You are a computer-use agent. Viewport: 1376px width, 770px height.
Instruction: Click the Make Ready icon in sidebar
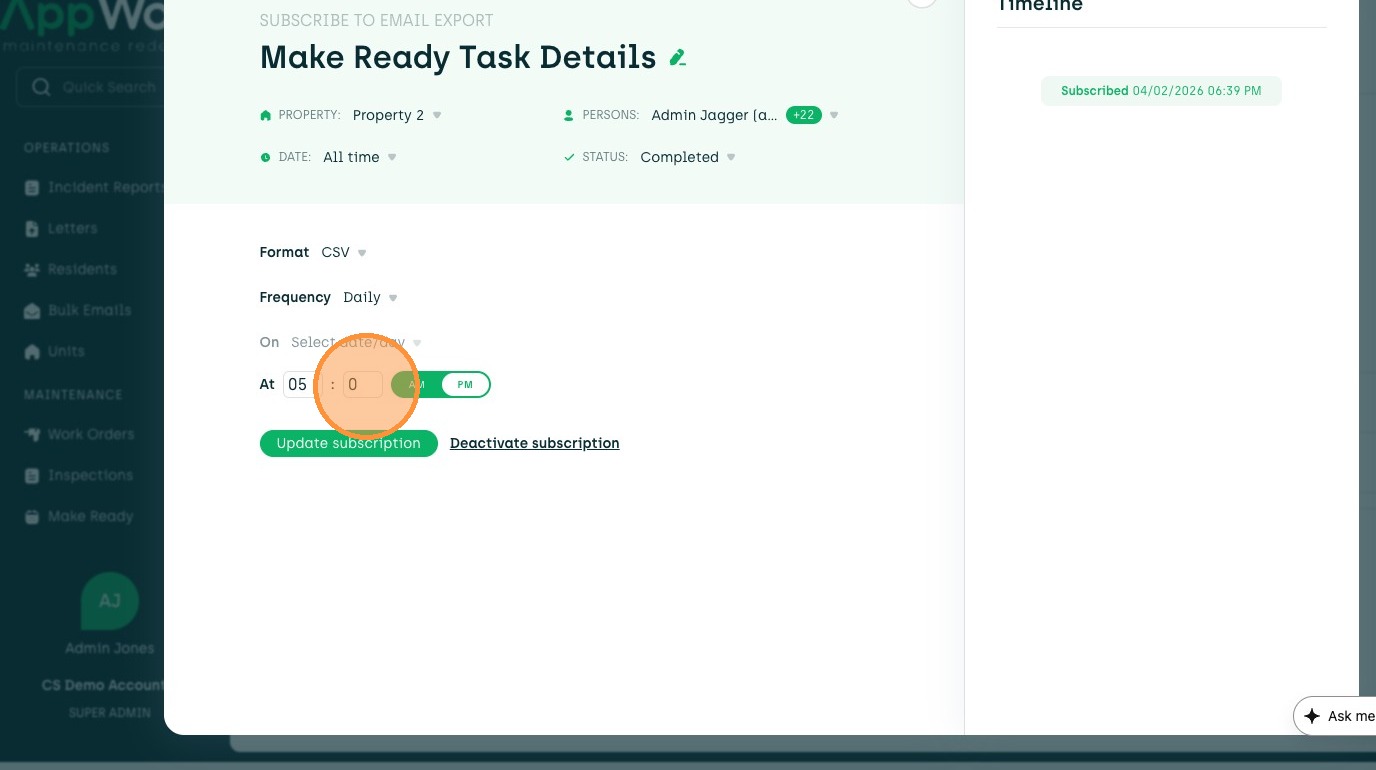[x=32, y=517]
